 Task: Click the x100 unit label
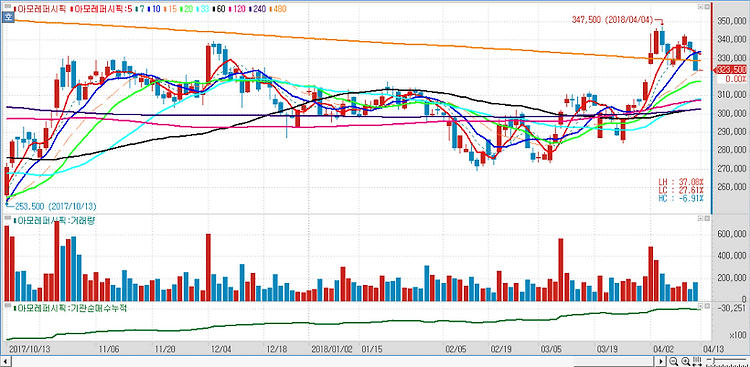(x=737, y=334)
